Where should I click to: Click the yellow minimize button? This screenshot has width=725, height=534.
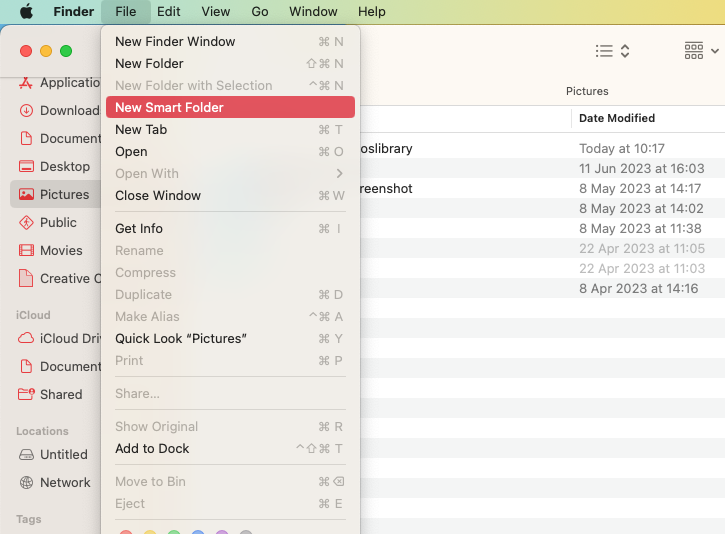[x=46, y=51]
